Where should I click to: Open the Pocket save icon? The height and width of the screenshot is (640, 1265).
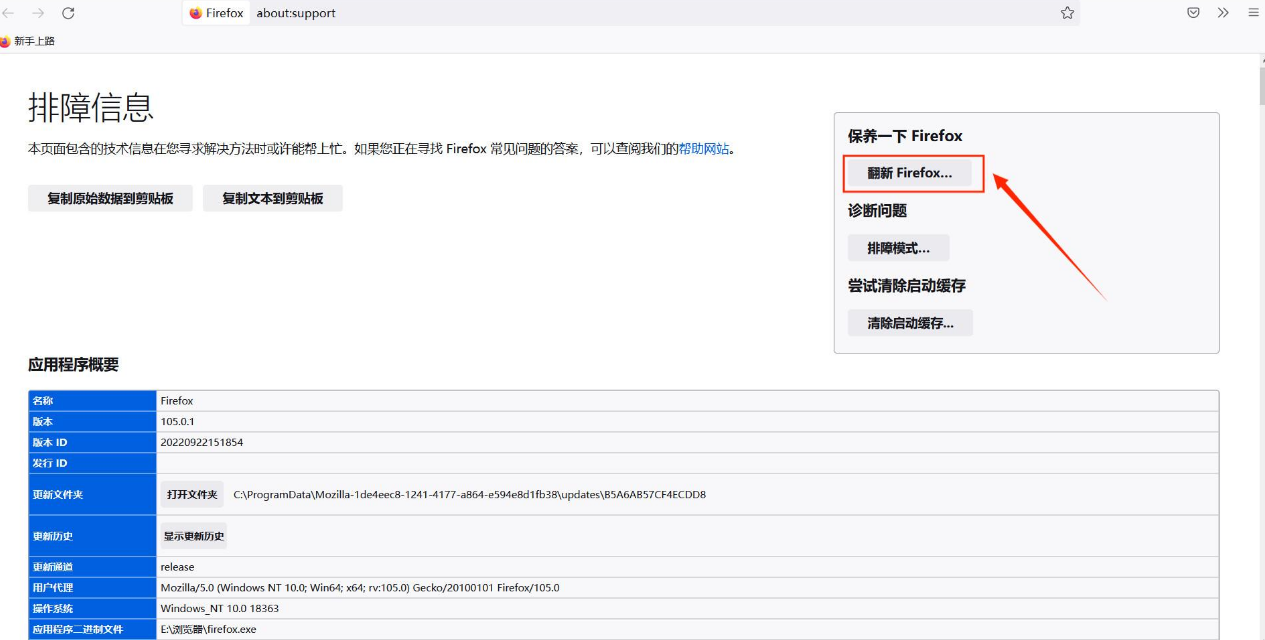1193,13
